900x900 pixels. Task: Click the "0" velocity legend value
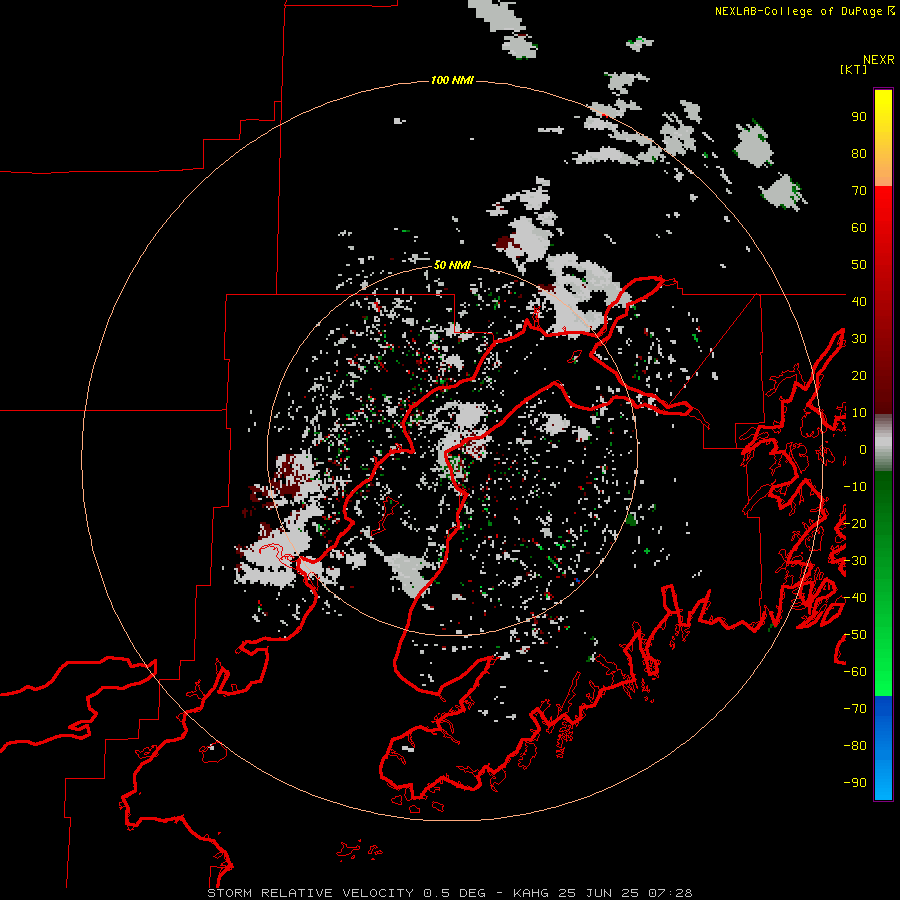[x=863, y=450]
